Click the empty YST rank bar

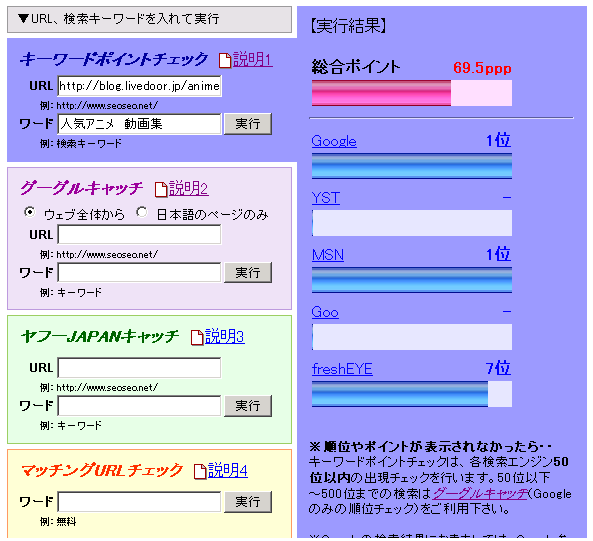coord(412,223)
